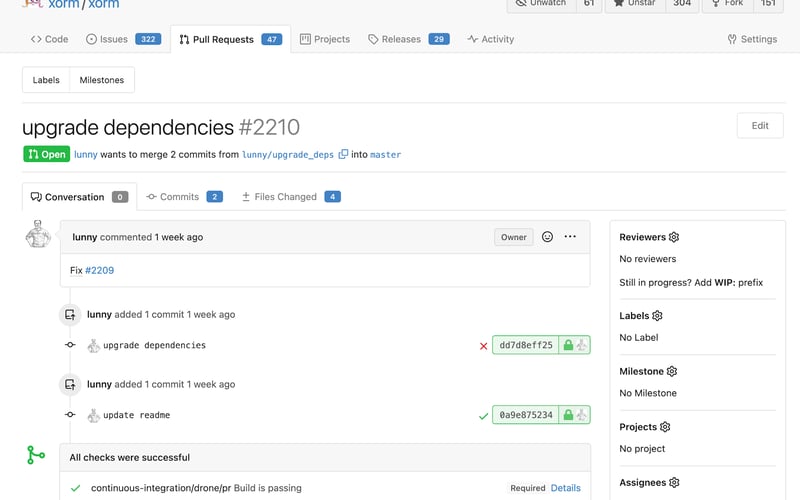Click the Unstar button
800x500 pixels.
tap(635, 4)
